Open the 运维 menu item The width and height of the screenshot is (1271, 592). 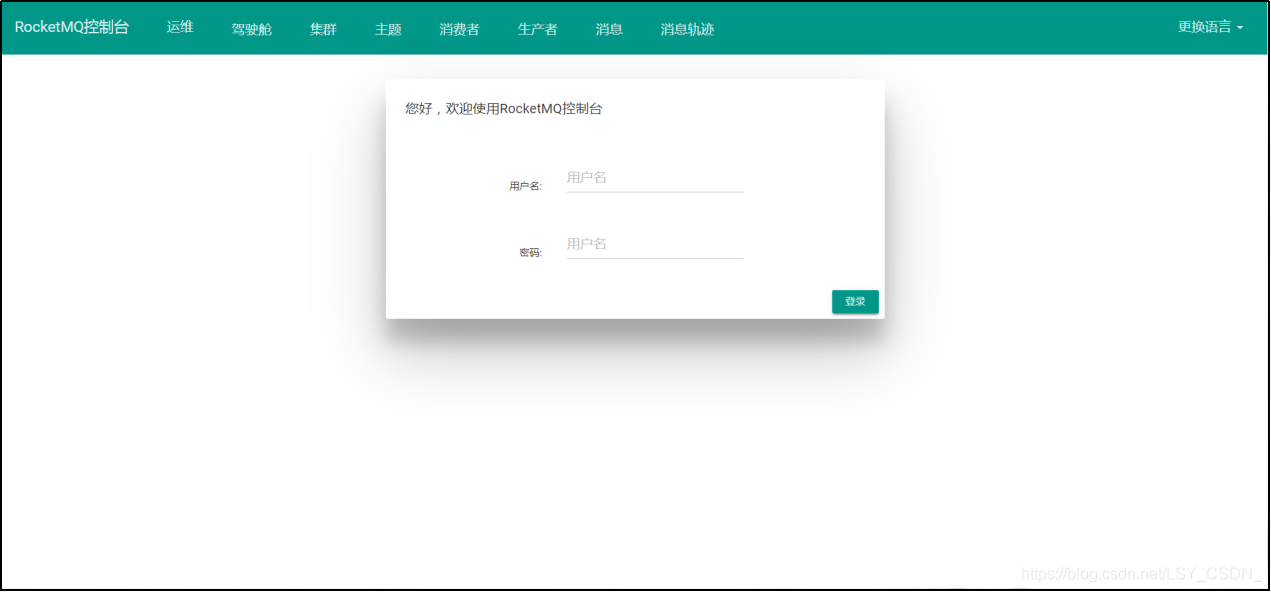[x=180, y=28]
